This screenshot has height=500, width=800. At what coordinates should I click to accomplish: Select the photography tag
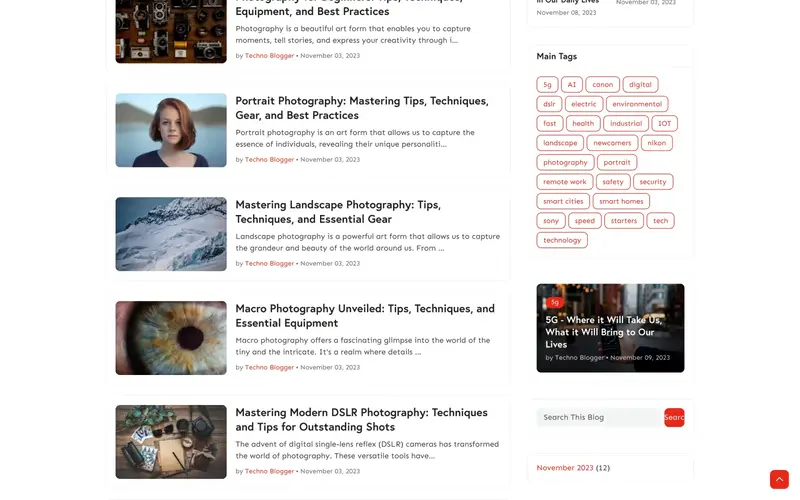click(565, 162)
